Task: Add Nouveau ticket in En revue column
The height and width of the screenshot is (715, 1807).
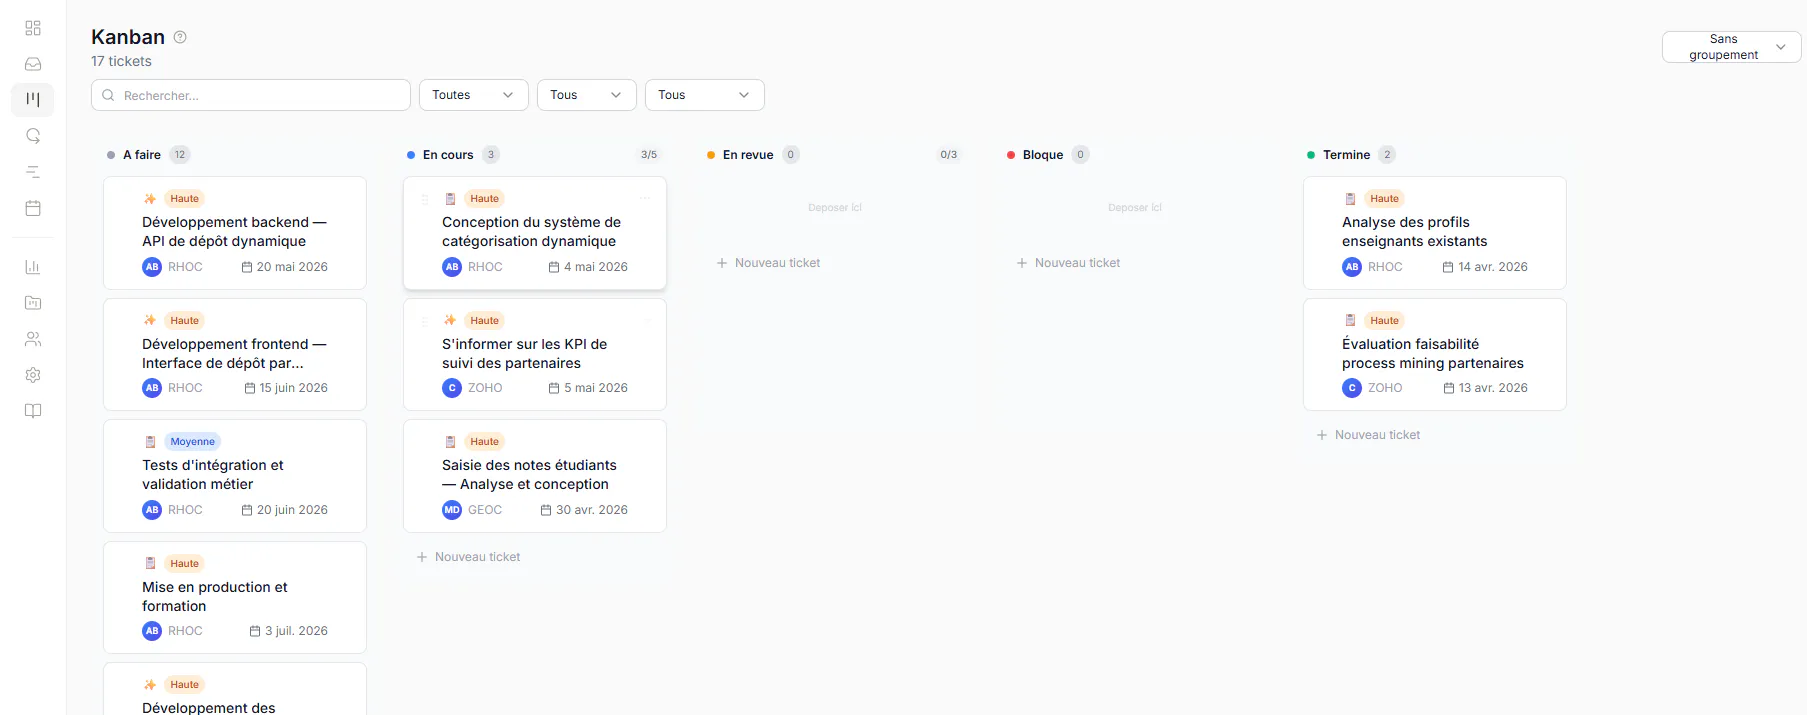Action: [x=768, y=263]
